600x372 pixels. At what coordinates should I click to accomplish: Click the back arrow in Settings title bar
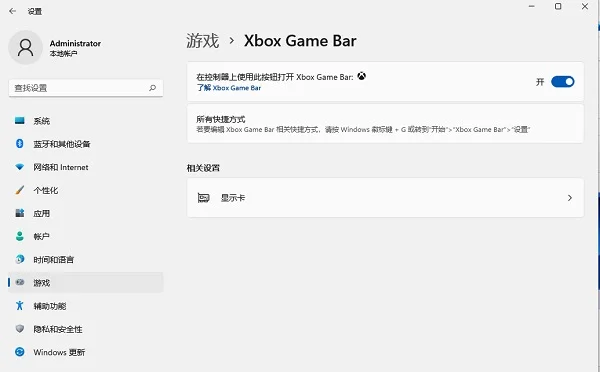click(13, 11)
